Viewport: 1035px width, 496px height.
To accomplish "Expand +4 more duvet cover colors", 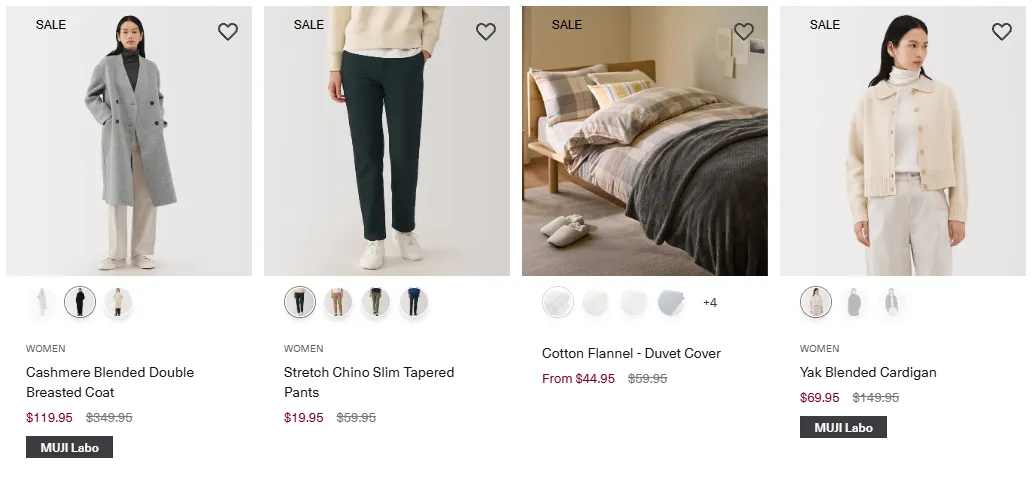I will pyautogui.click(x=710, y=302).
